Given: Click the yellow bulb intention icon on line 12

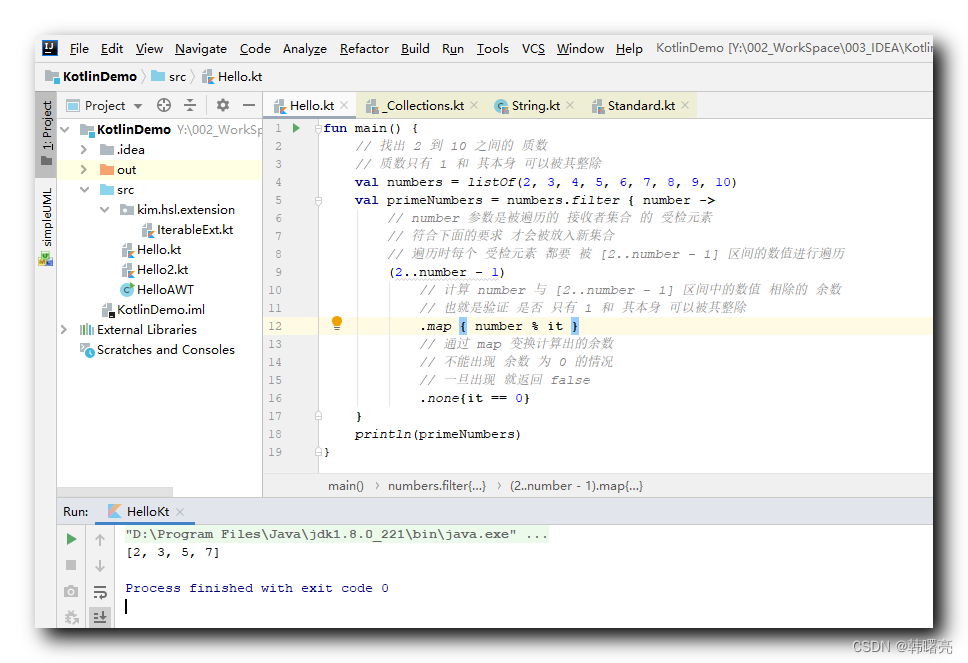Looking at the screenshot, I should point(336,323).
